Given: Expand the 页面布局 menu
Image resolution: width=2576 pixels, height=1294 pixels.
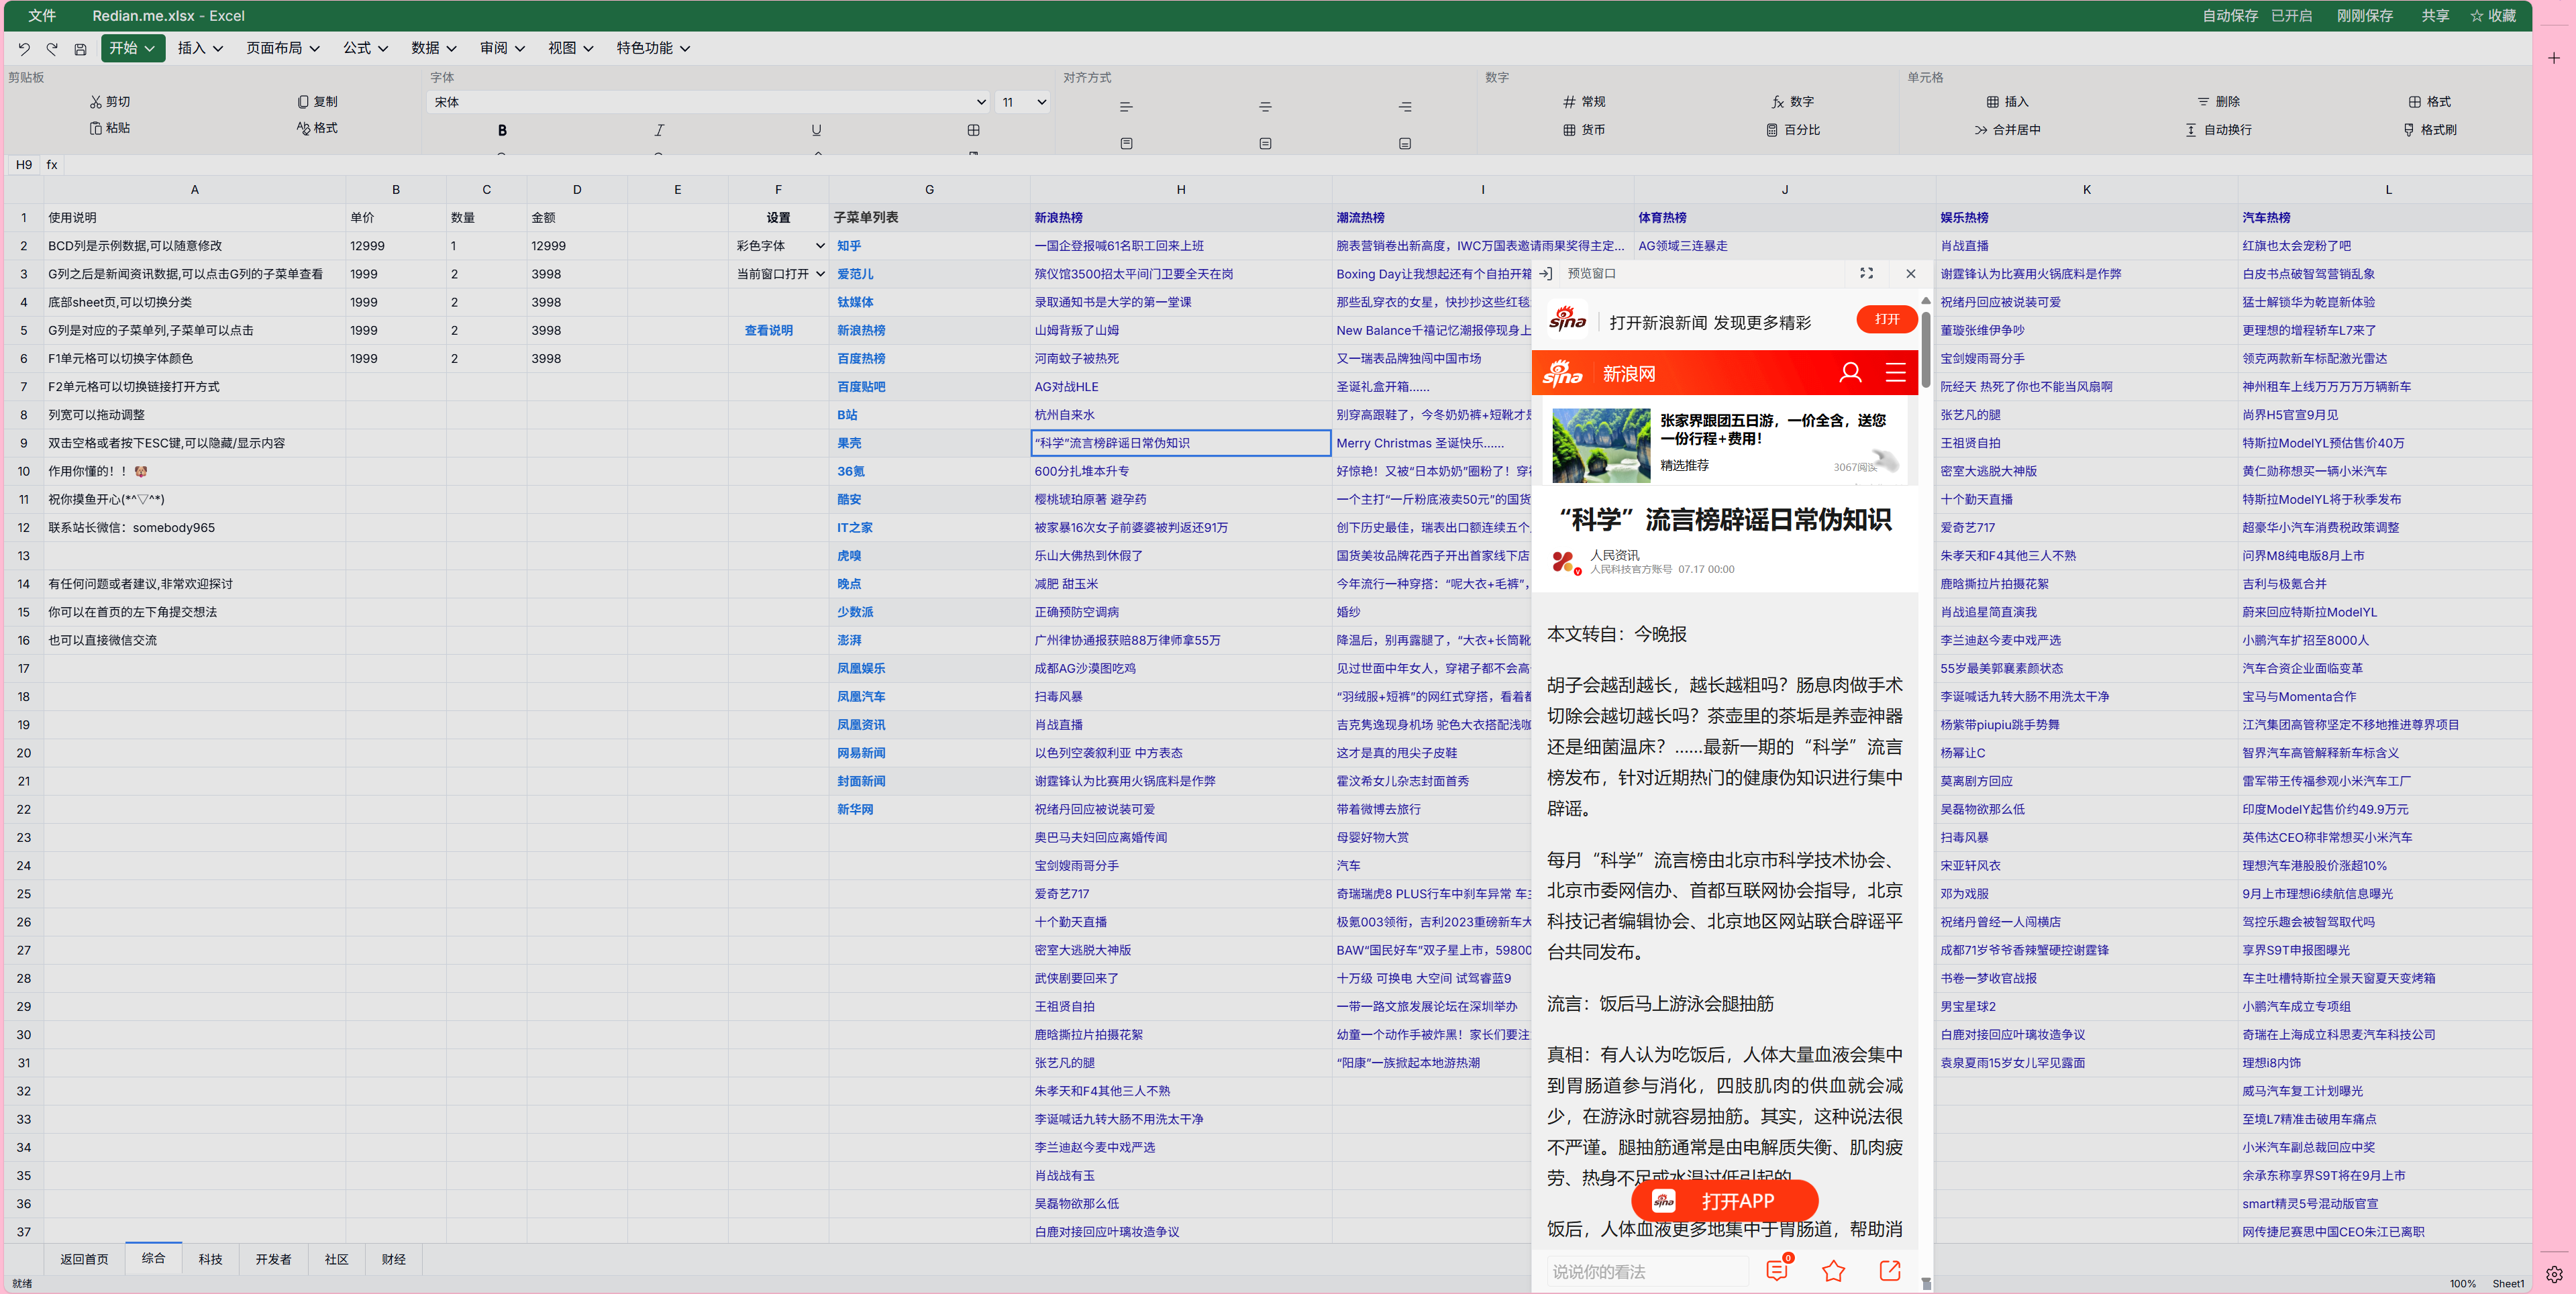Looking at the screenshot, I should pos(283,48).
